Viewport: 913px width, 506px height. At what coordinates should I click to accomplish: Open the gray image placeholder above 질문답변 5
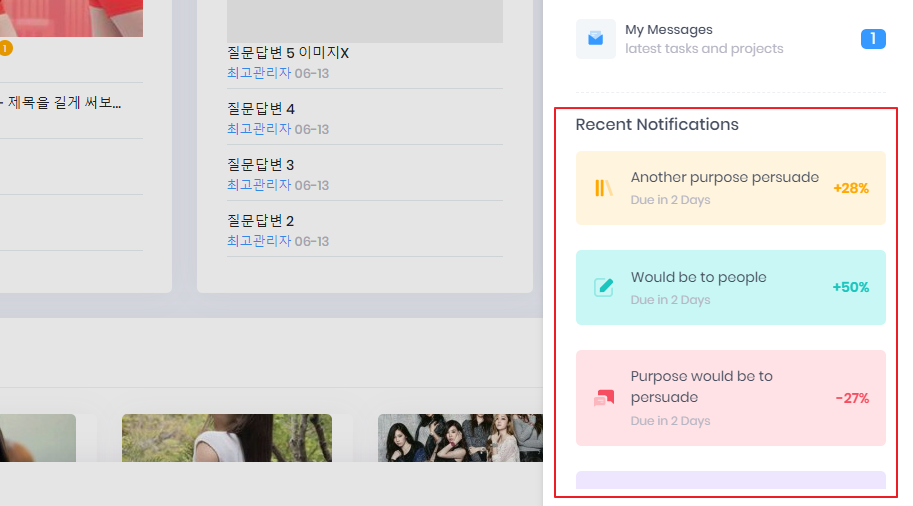[365, 21]
